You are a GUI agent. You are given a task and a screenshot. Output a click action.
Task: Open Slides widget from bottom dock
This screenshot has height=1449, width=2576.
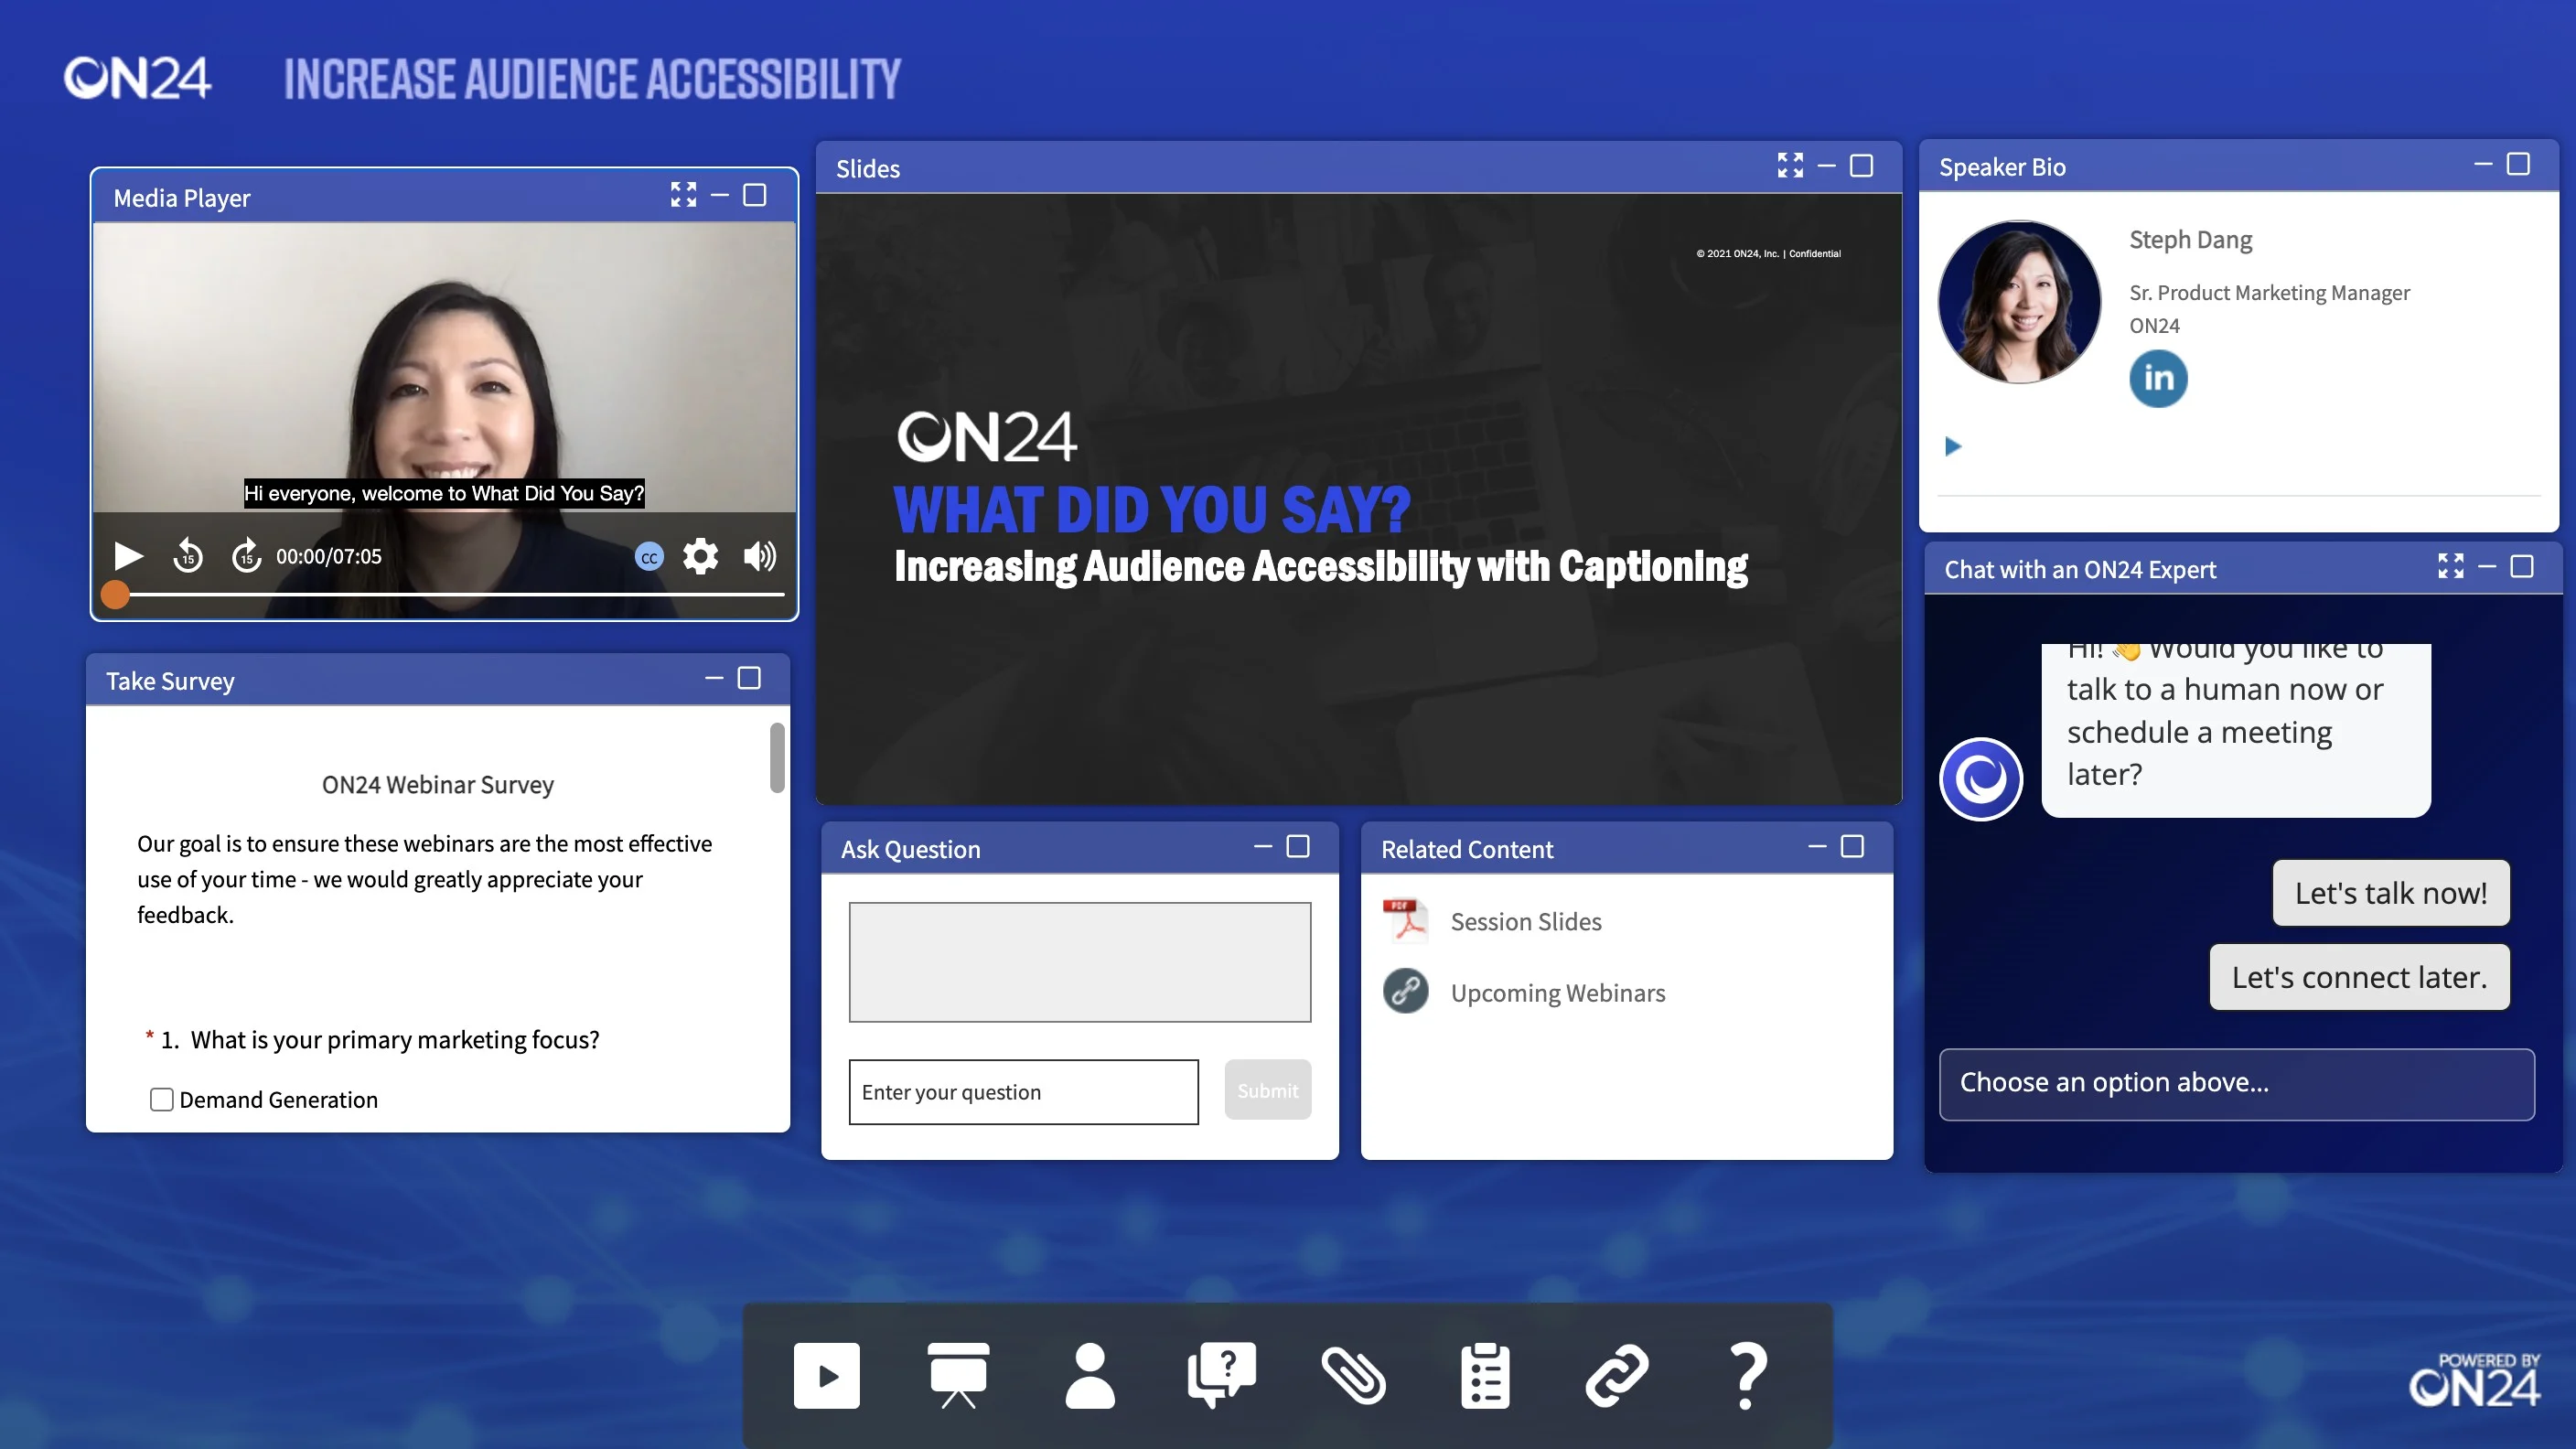click(958, 1376)
